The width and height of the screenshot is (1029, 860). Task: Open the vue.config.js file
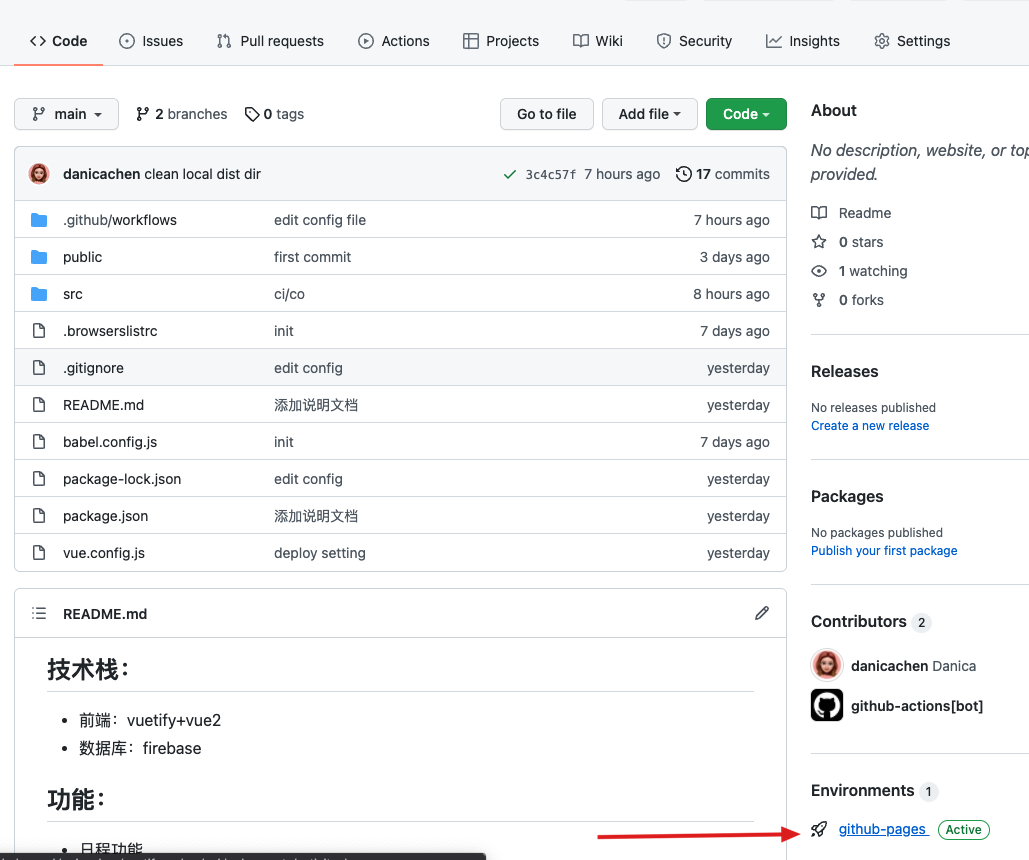(x=104, y=553)
